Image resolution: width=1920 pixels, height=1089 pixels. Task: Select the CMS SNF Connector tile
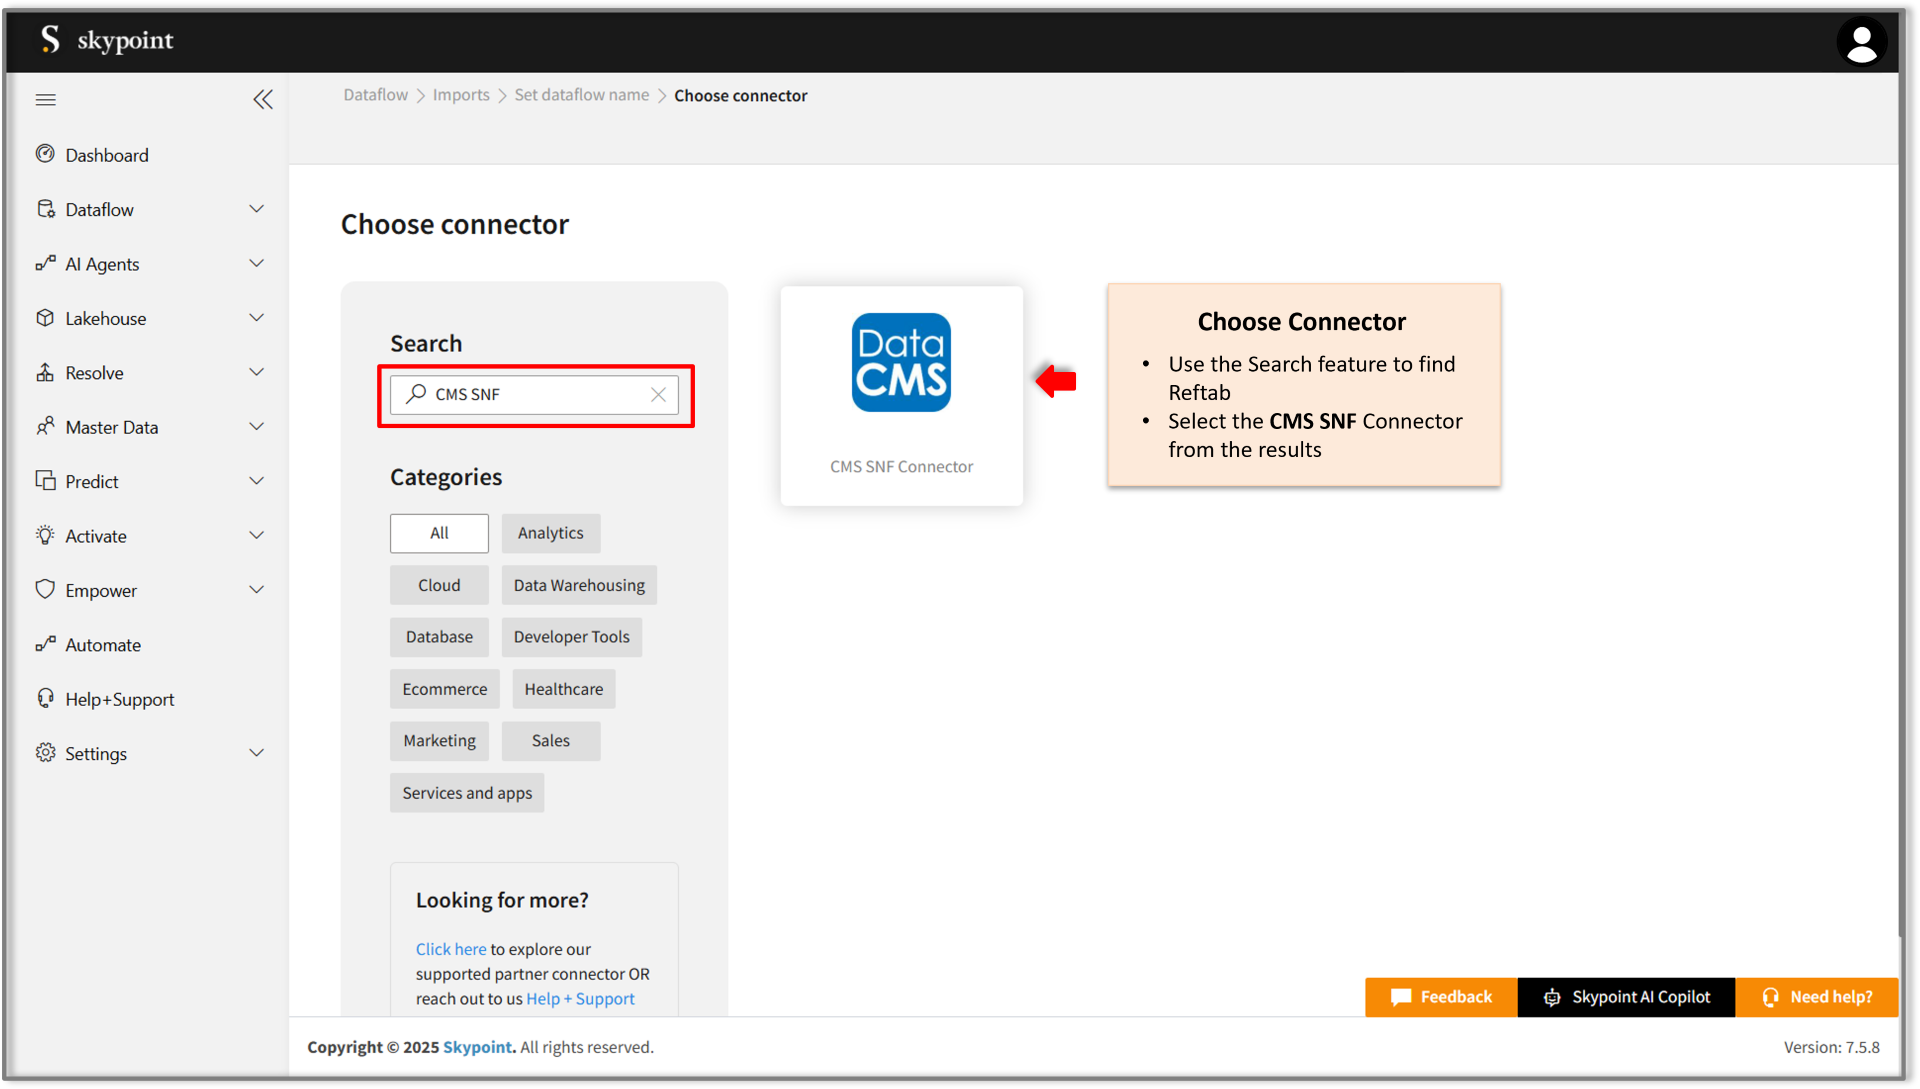pyautogui.click(x=901, y=396)
